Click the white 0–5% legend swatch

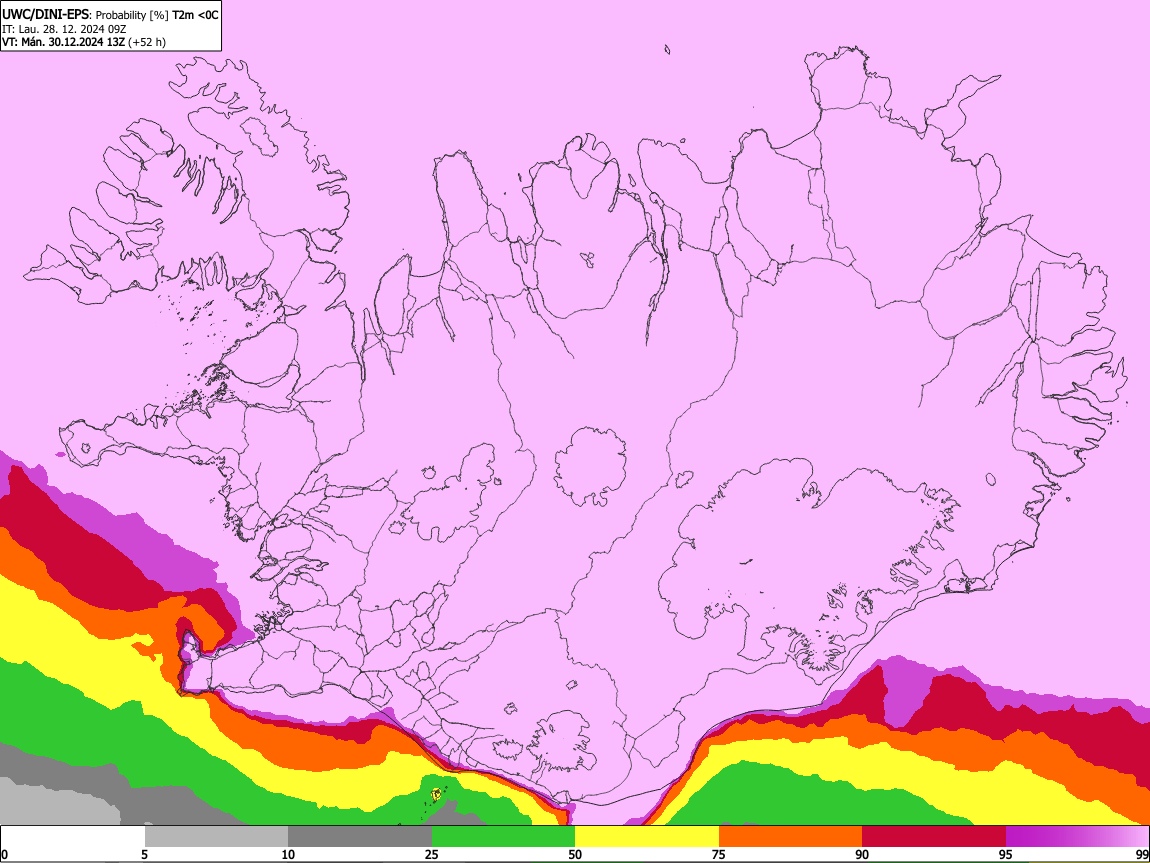[x=73, y=837]
